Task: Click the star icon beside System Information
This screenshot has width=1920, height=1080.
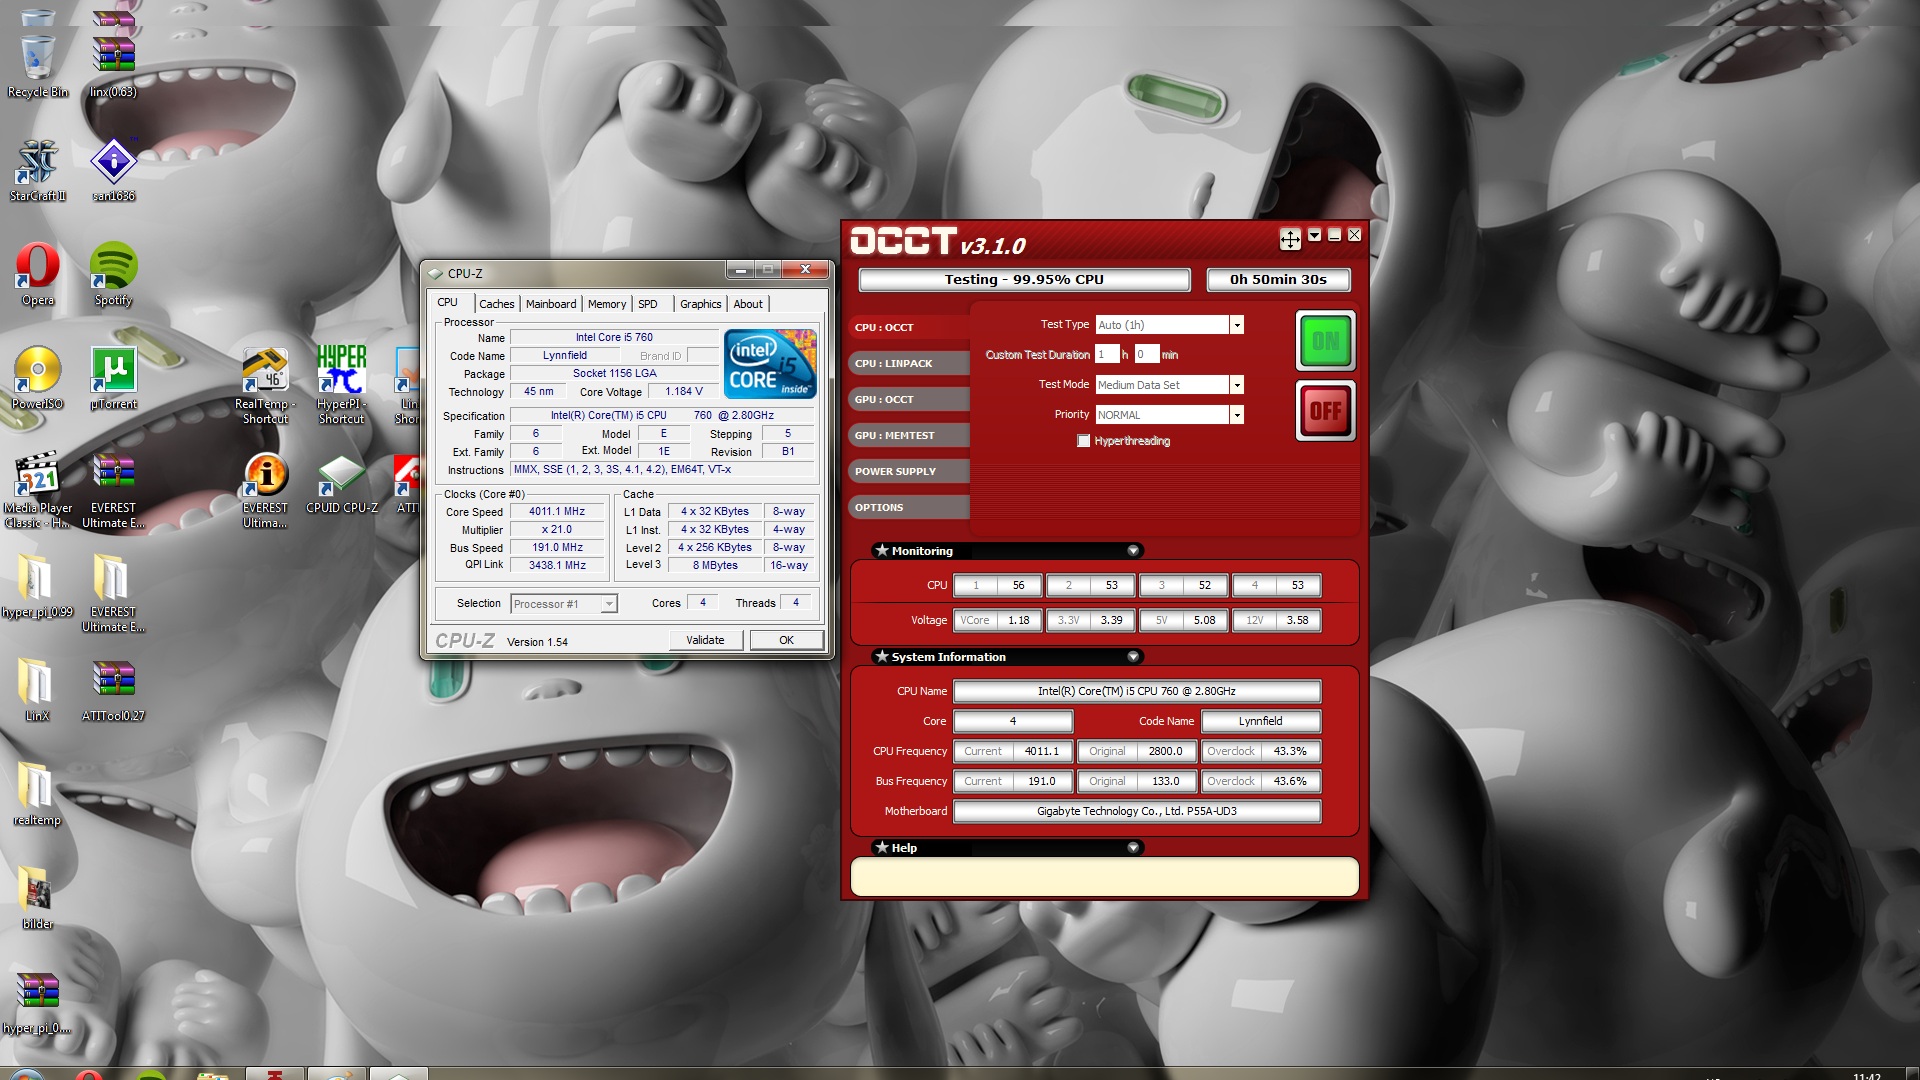Action: point(881,656)
